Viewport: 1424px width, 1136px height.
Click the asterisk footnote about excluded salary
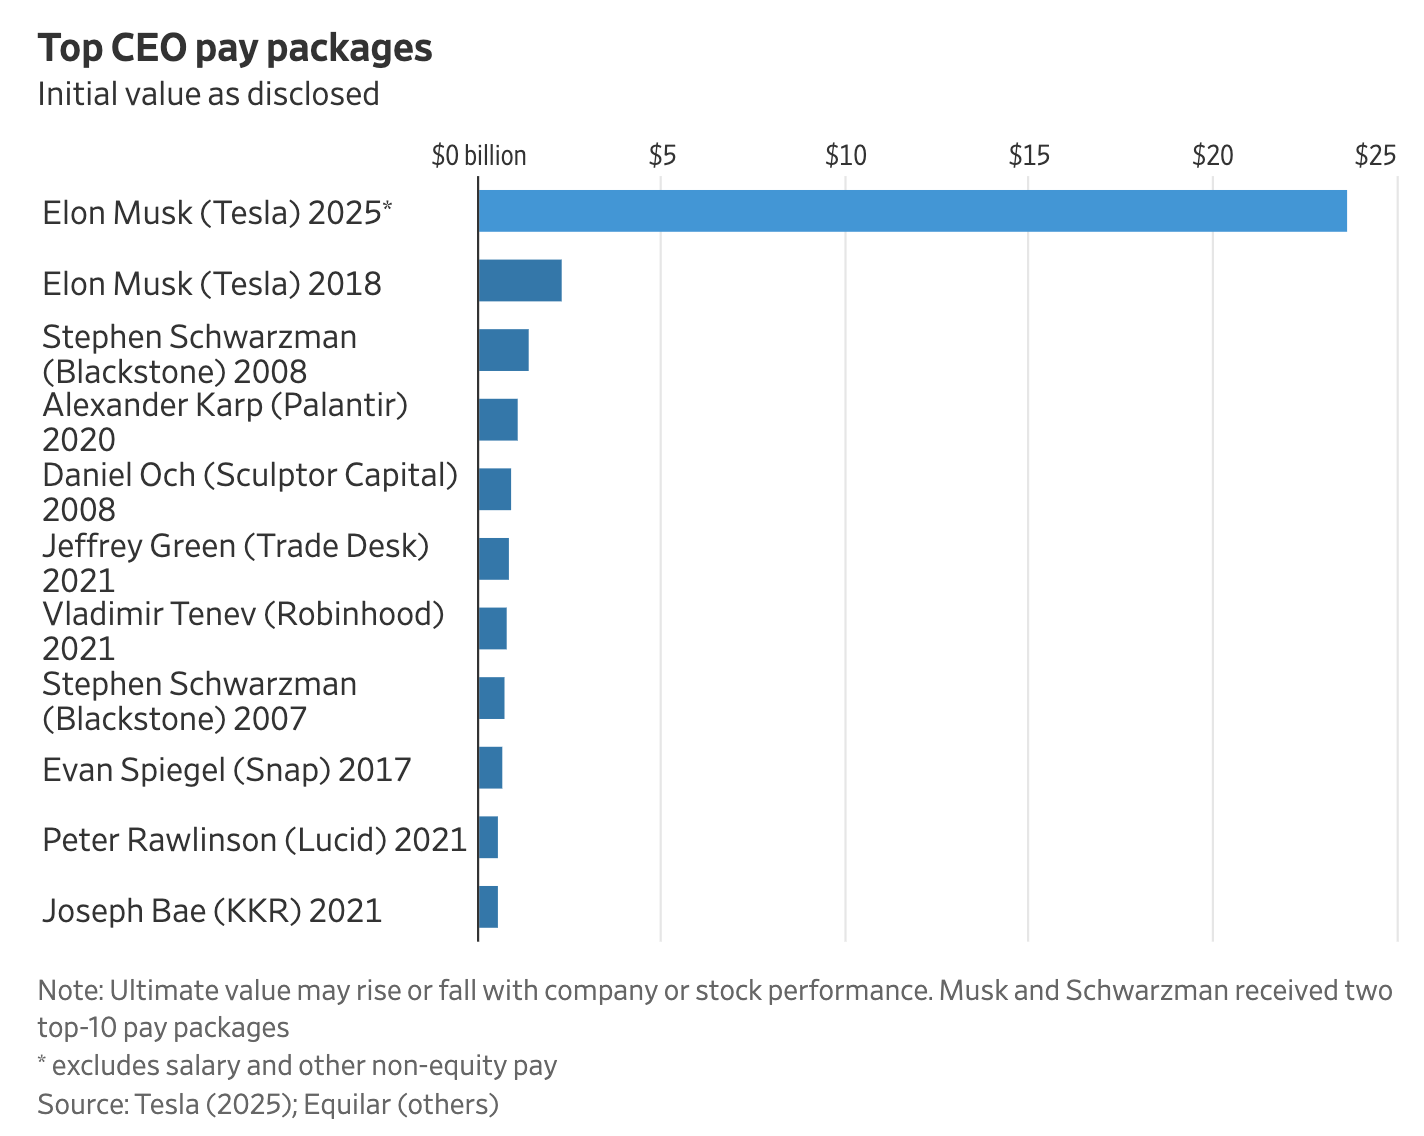297,1066
